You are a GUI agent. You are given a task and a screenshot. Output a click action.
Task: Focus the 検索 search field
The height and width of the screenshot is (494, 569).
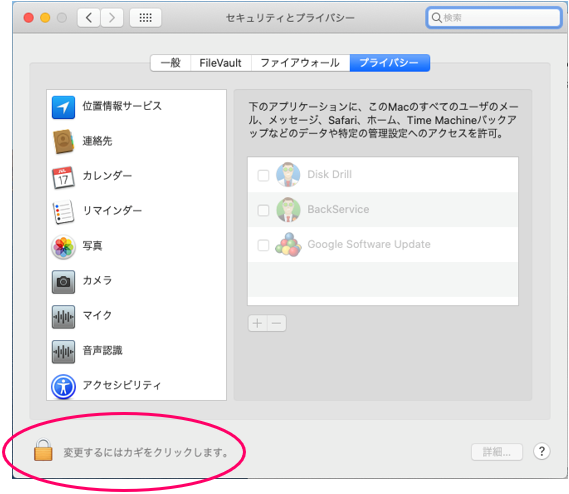point(494,17)
